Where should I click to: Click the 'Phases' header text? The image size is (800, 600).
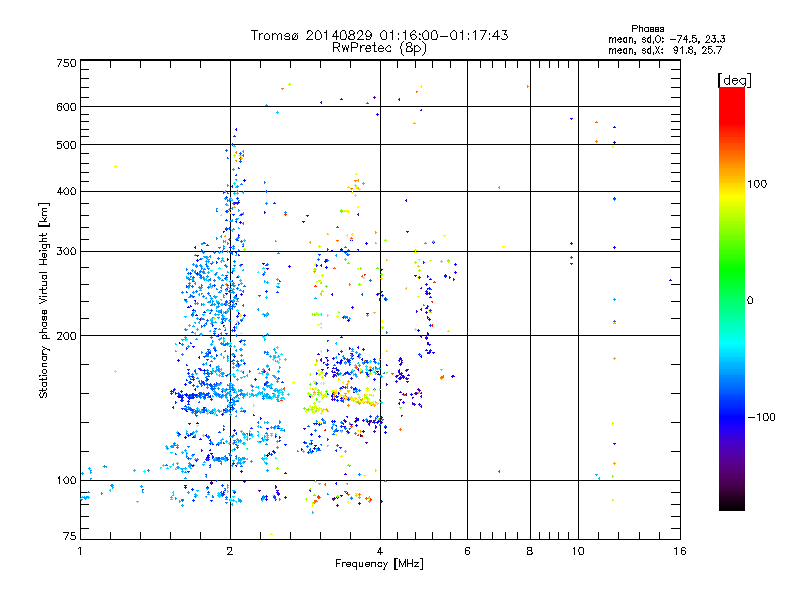(647, 29)
